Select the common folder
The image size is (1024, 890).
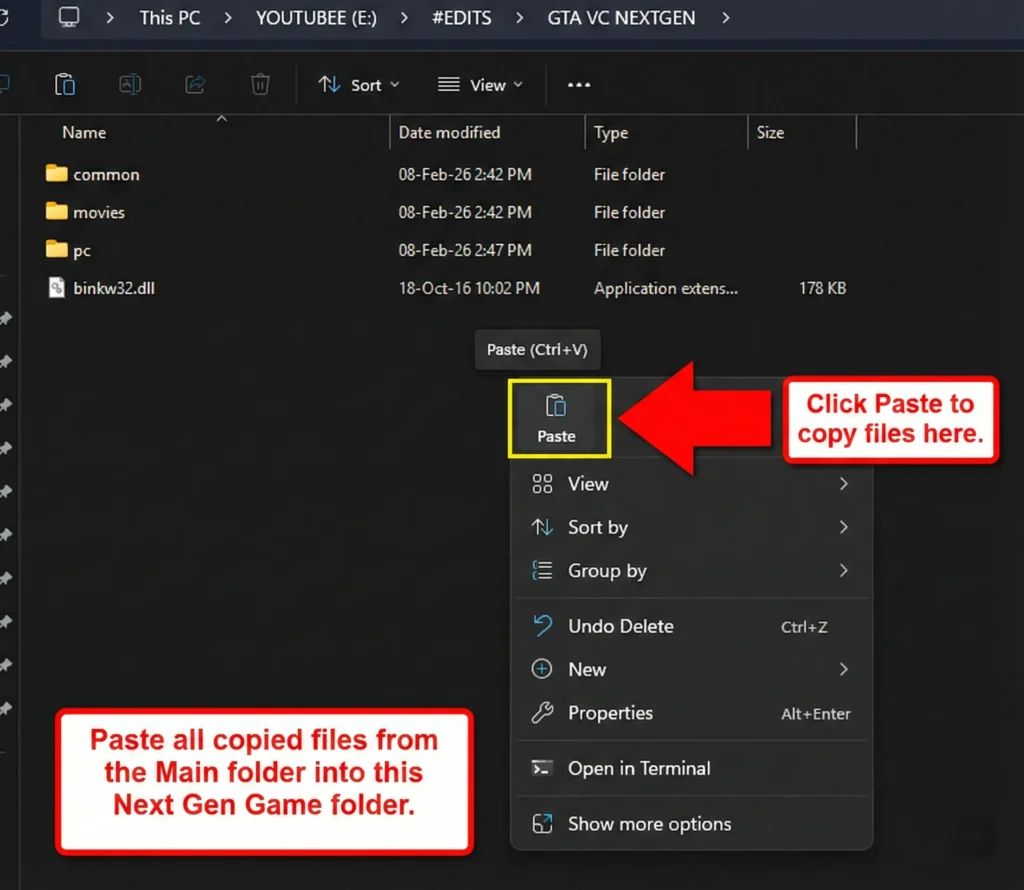(105, 175)
